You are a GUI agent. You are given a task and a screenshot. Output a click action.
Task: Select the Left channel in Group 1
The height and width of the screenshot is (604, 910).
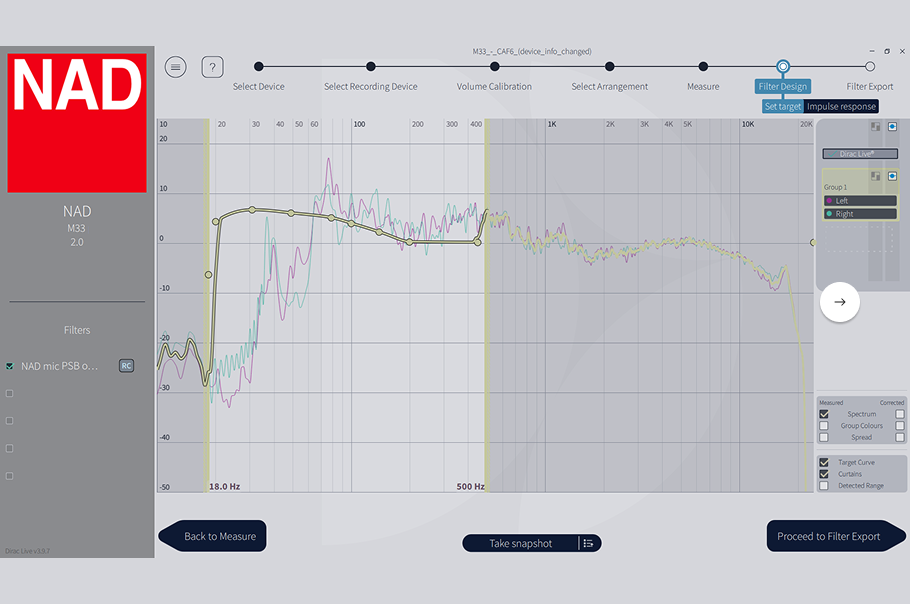click(860, 201)
